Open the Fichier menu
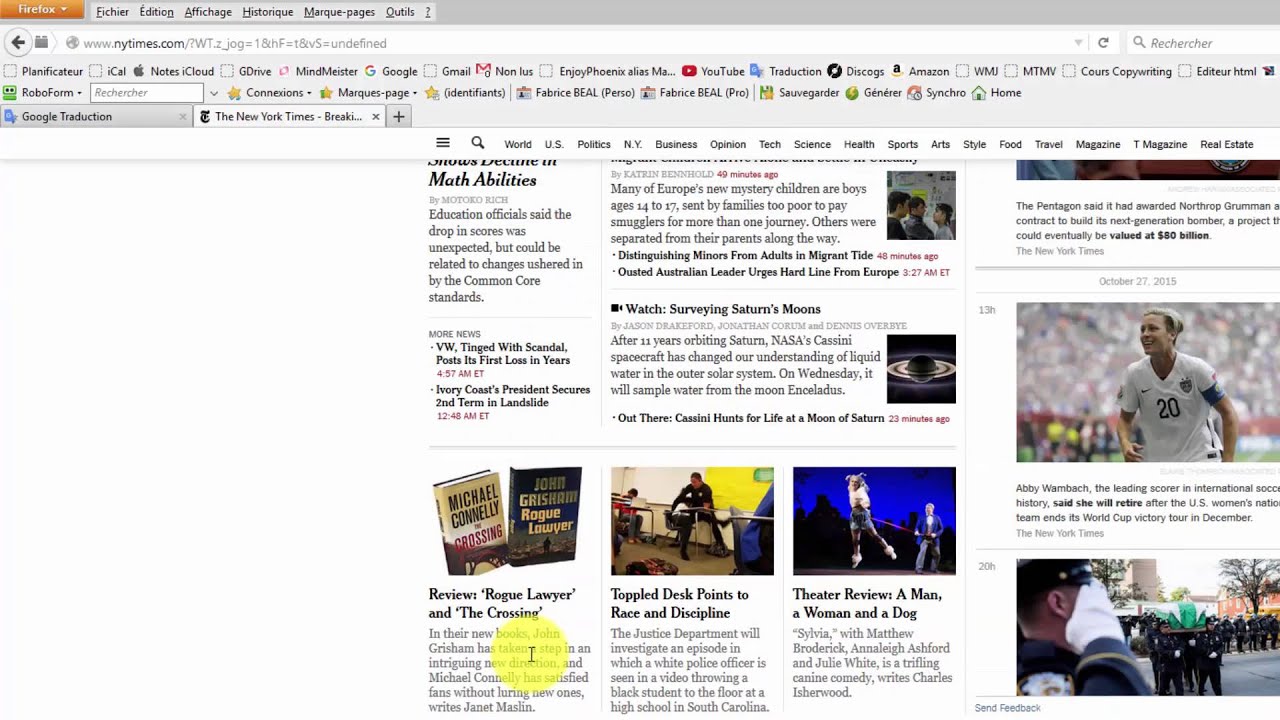Viewport: 1280px width, 720px height. (112, 12)
